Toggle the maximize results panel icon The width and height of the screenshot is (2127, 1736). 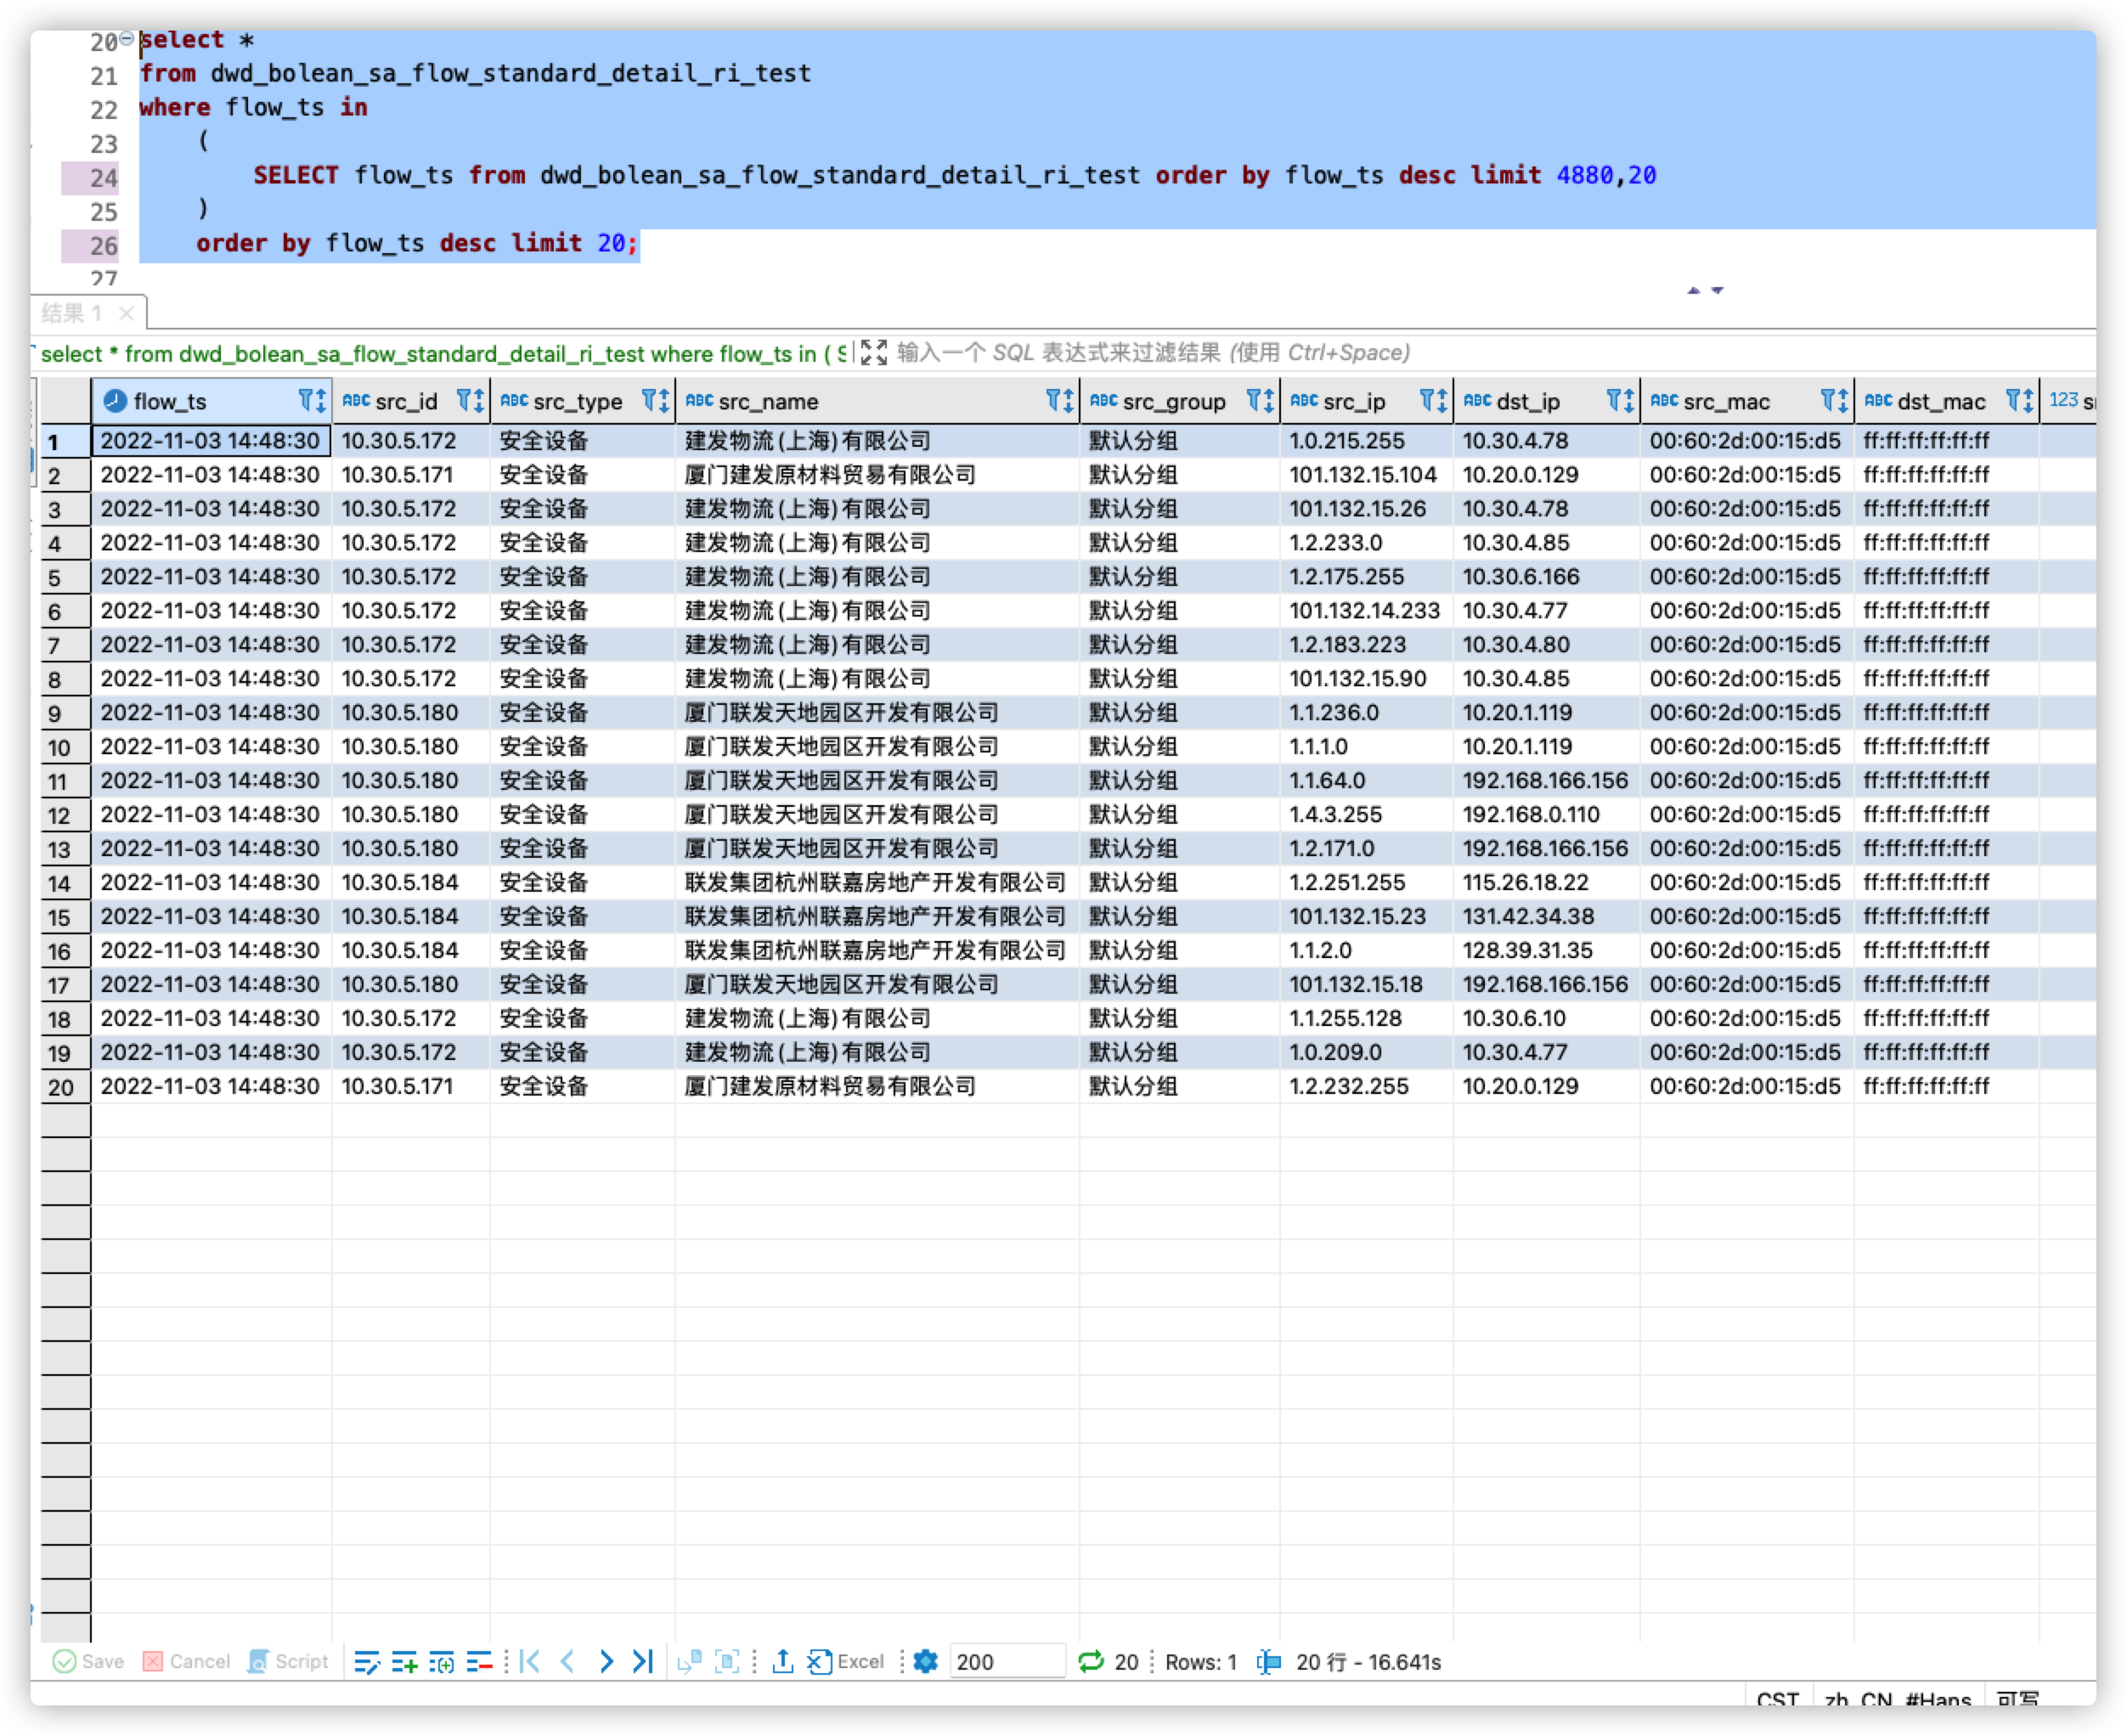873,353
